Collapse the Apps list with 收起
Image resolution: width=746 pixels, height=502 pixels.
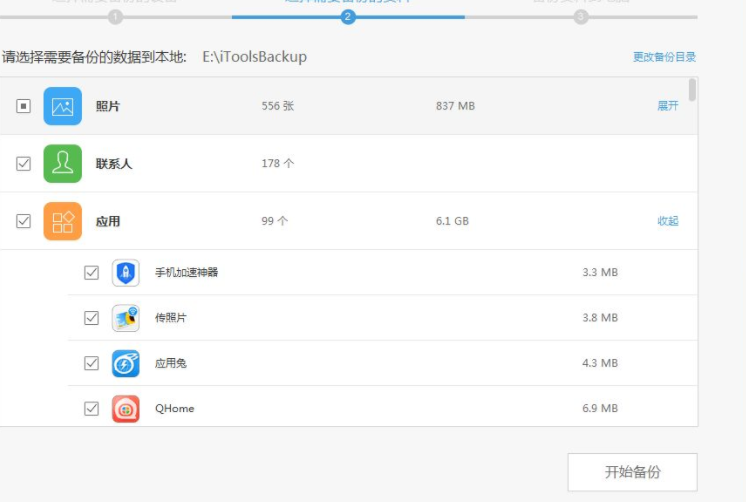[x=667, y=221]
